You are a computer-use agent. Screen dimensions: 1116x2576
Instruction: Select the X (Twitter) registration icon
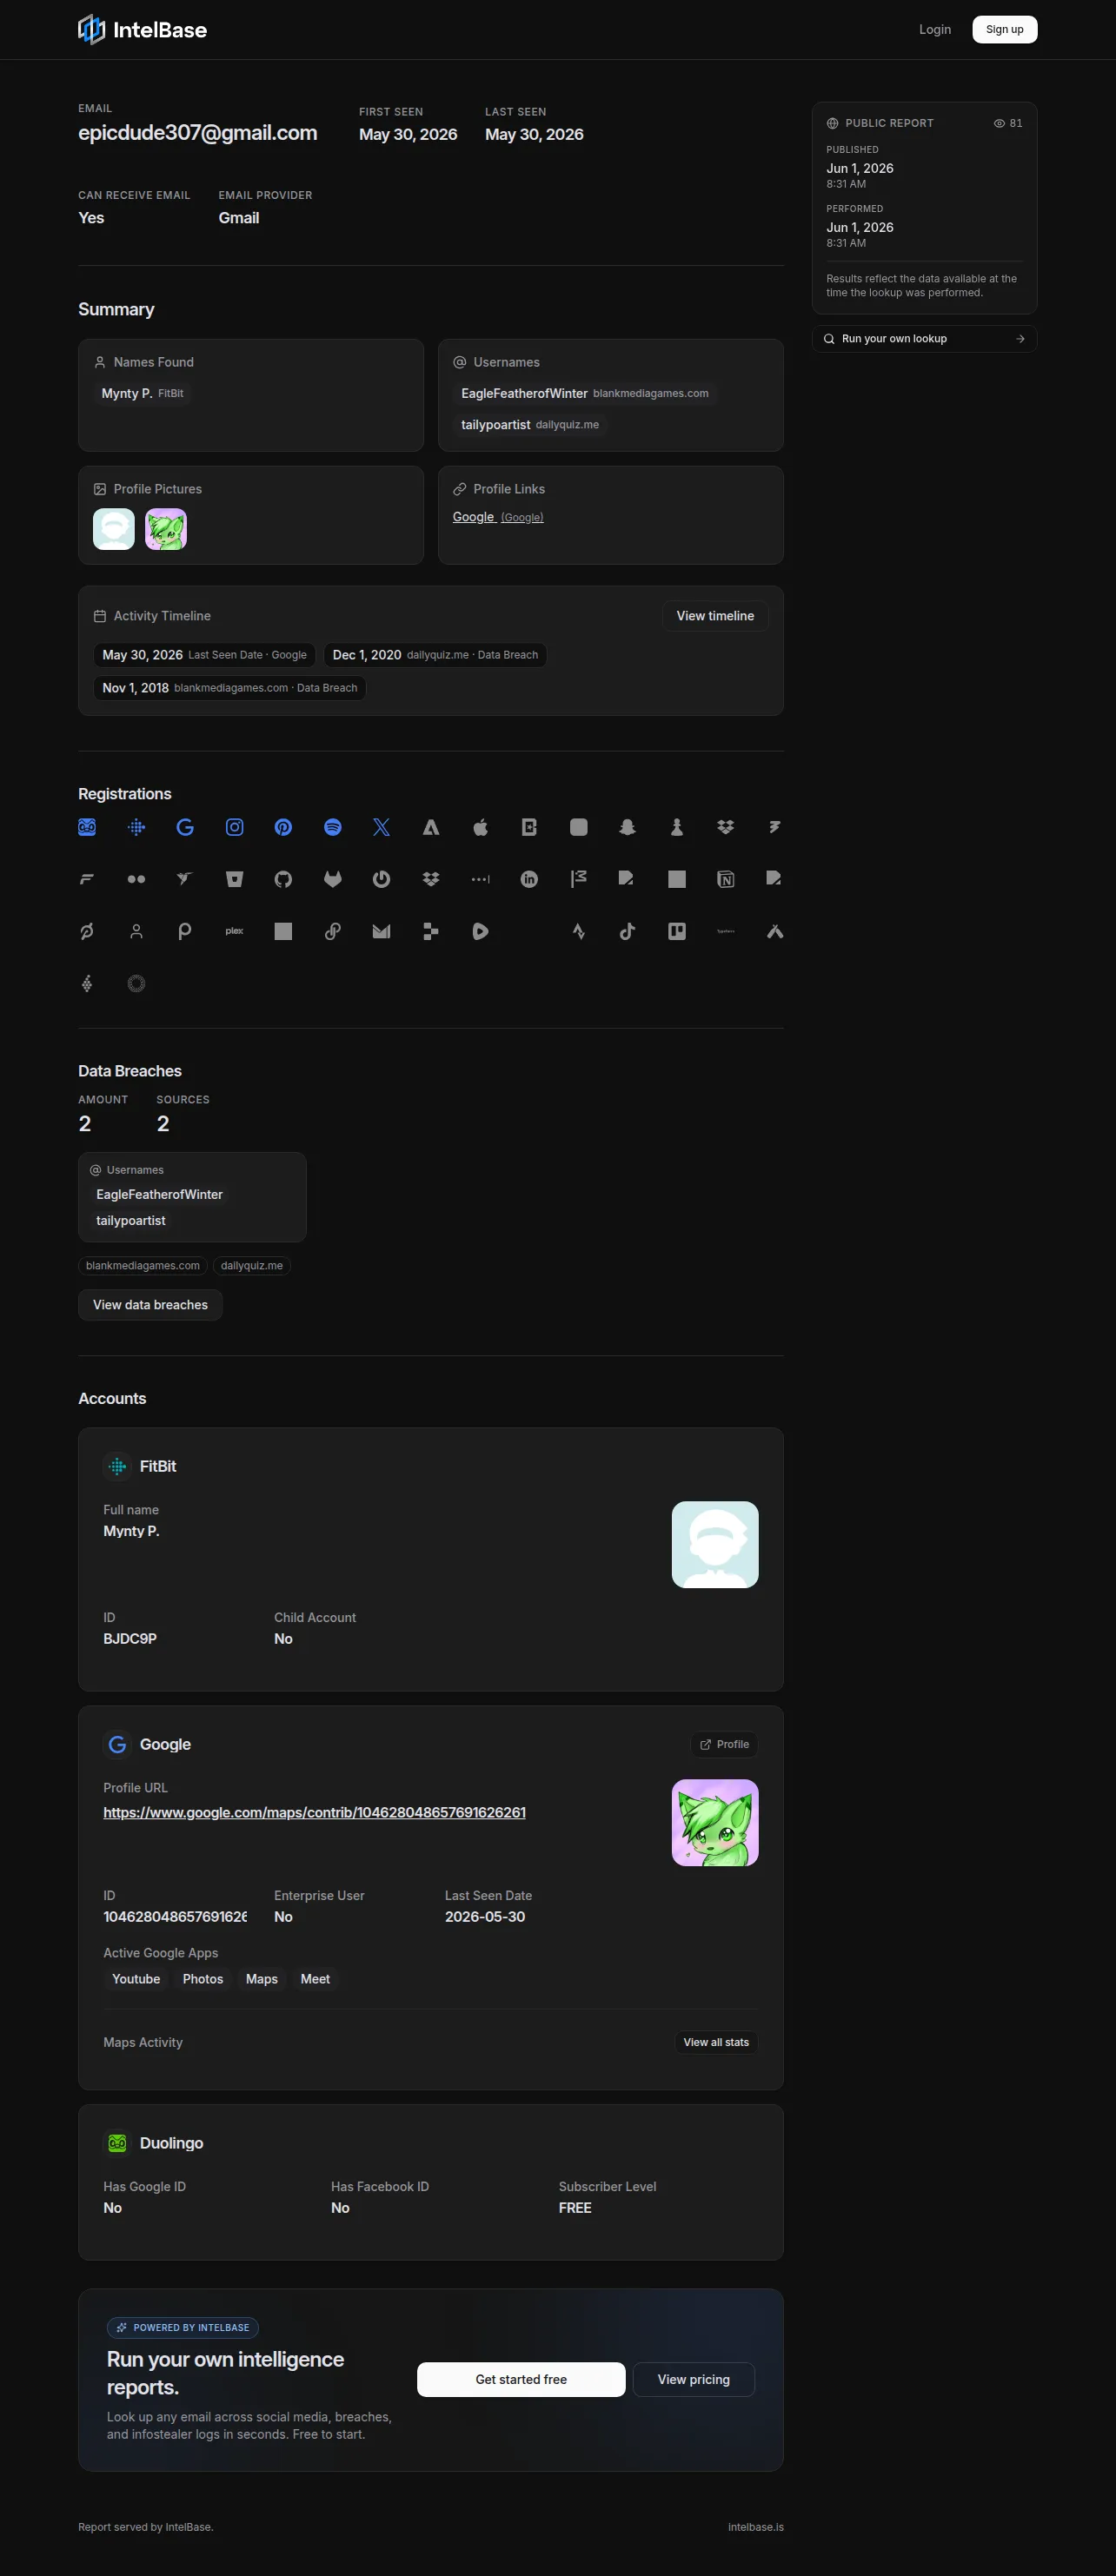[x=382, y=827]
